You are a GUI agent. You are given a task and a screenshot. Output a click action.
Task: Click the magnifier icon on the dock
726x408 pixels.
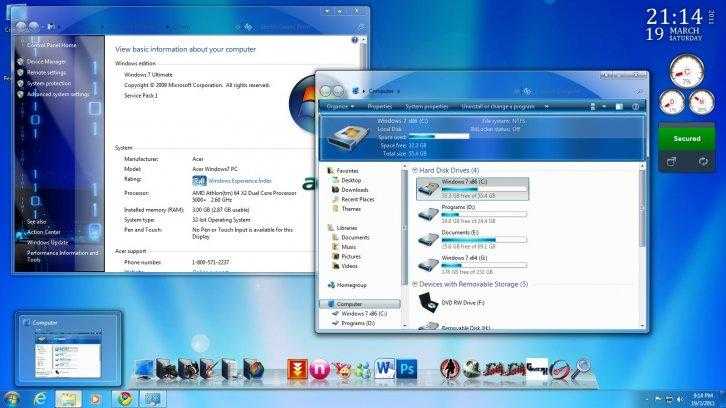click(581, 368)
